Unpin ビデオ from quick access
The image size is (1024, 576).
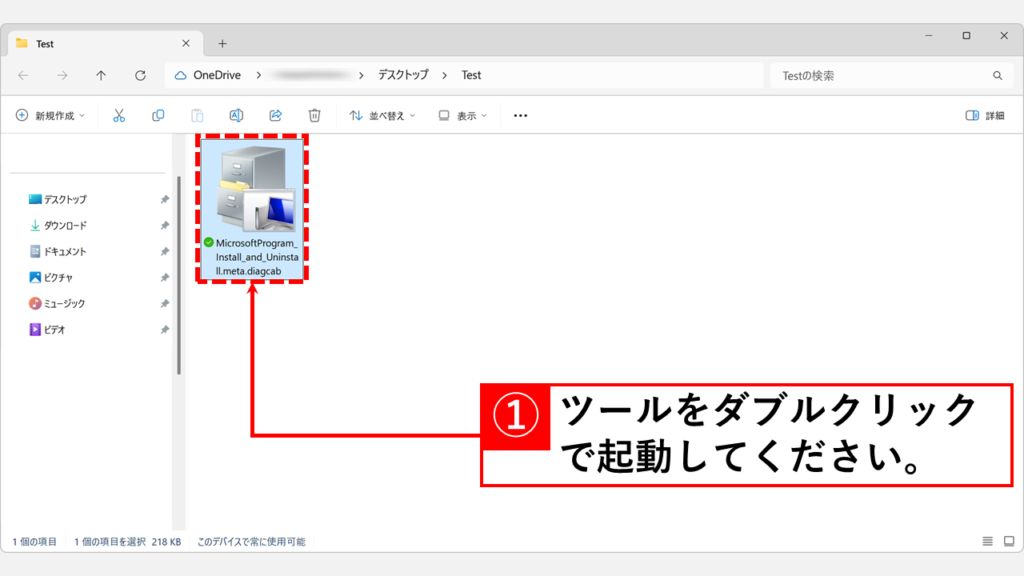[165, 330]
